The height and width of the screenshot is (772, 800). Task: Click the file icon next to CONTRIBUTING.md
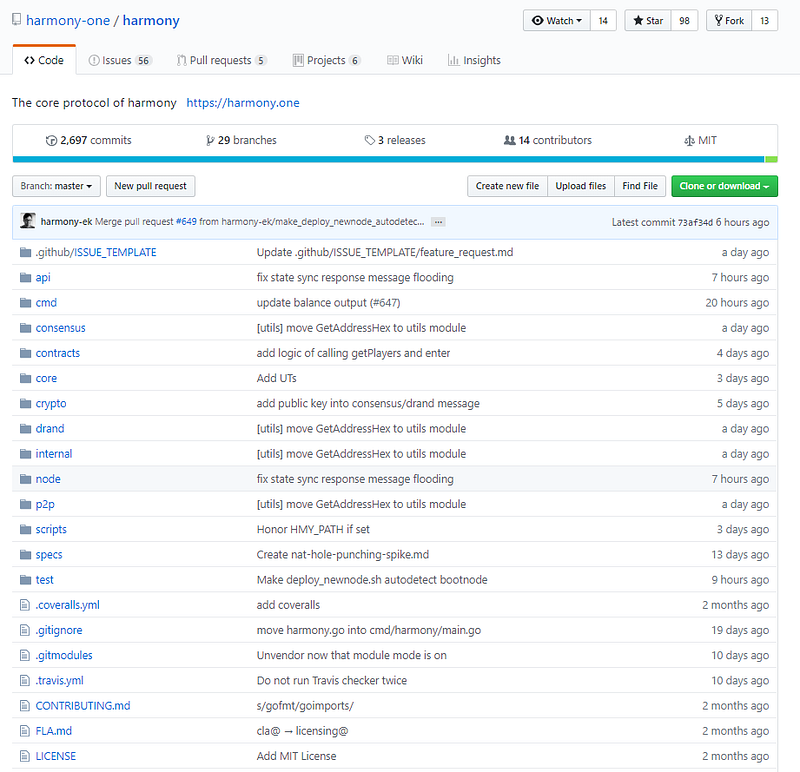(x=24, y=706)
